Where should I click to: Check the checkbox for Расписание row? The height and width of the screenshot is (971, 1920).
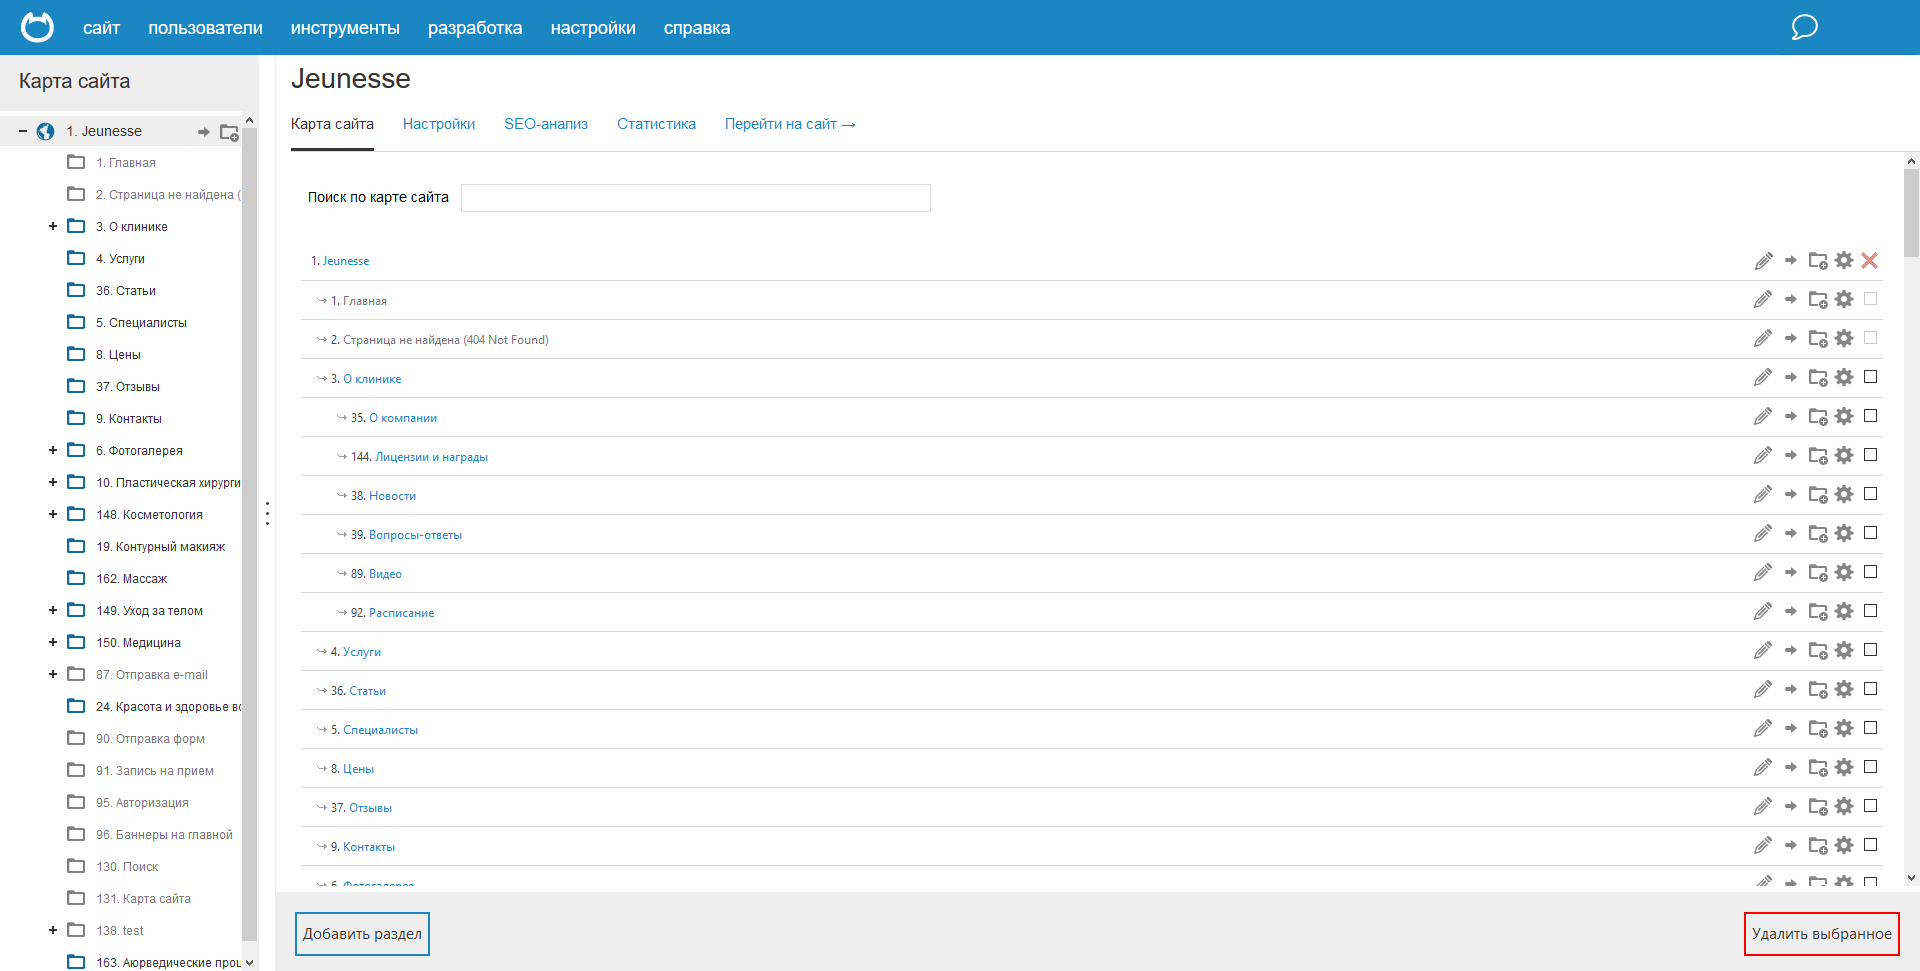coord(1871,611)
